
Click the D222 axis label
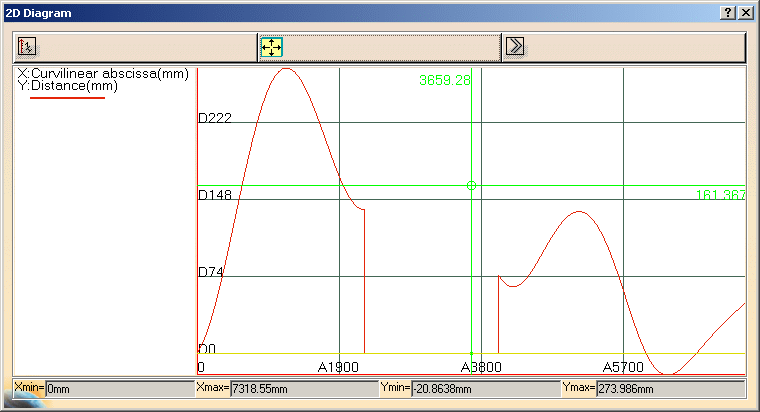pyautogui.click(x=215, y=118)
